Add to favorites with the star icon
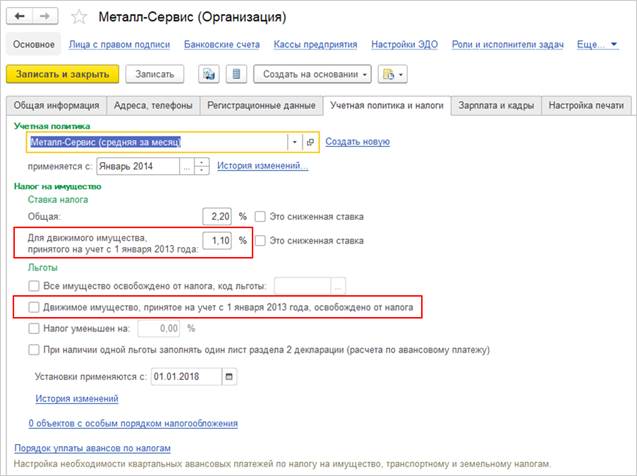The height and width of the screenshot is (476, 637). click(x=79, y=17)
